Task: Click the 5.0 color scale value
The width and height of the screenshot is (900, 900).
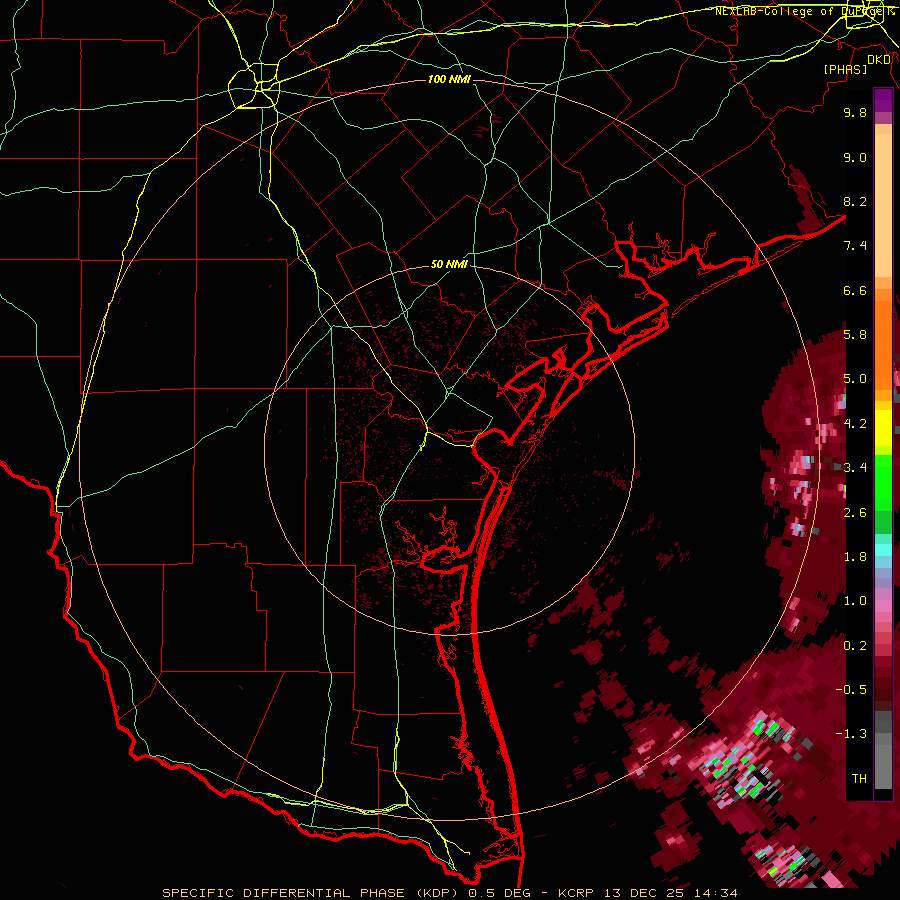Action: pos(855,379)
